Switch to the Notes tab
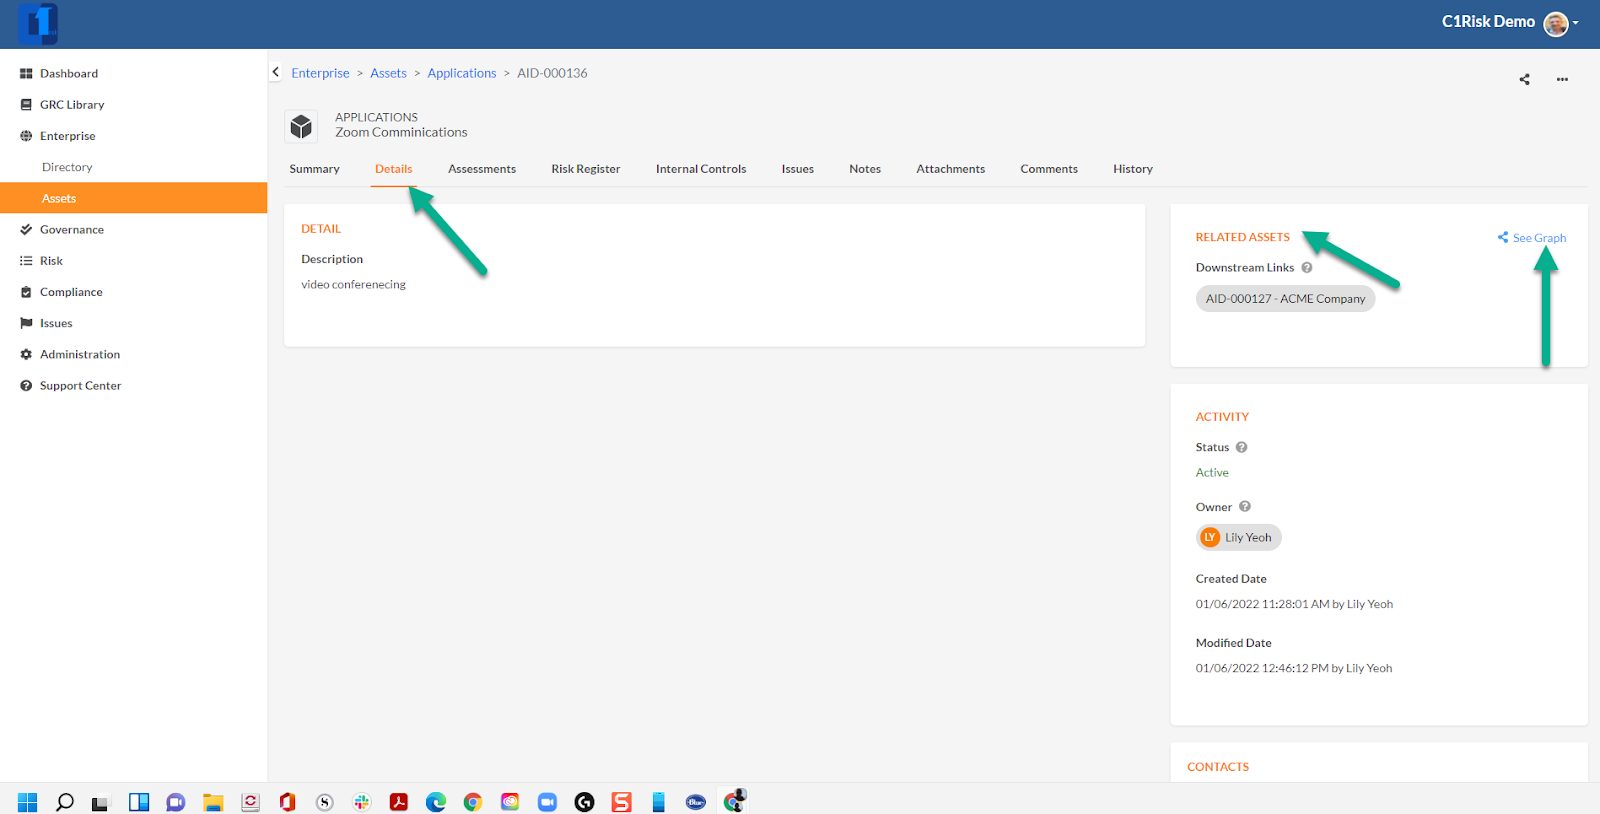Viewport: 1600px width, 814px height. point(865,169)
